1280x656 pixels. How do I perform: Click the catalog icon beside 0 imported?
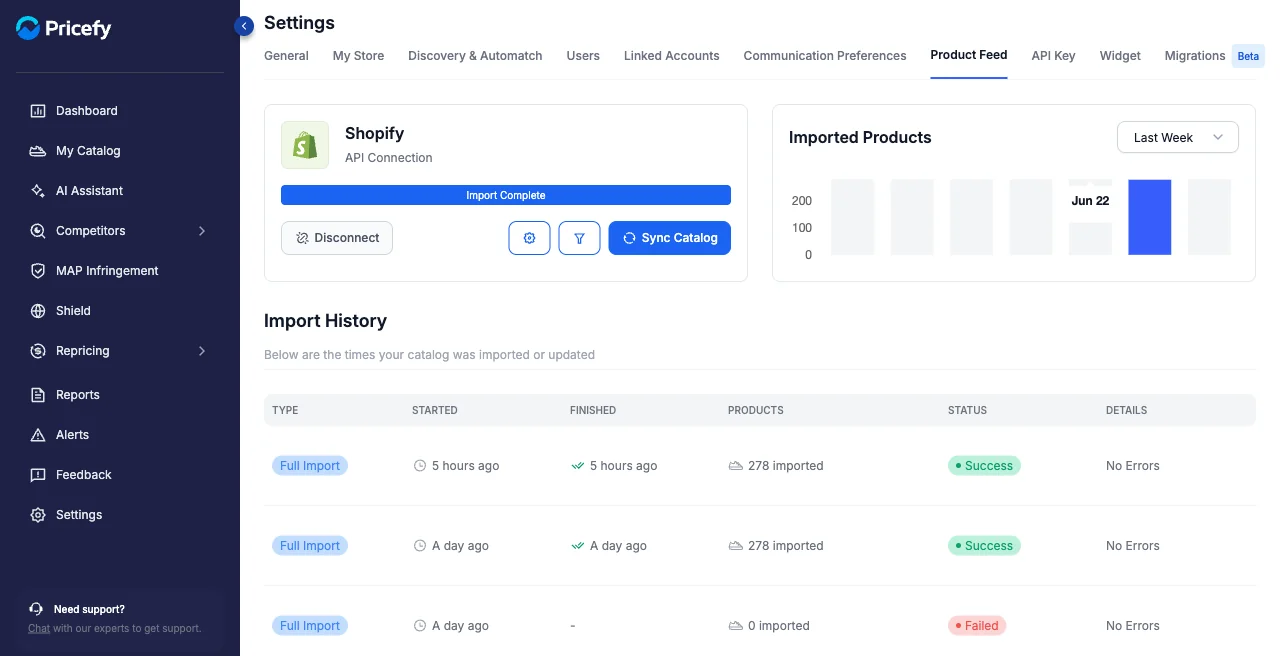[x=736, y=626]
